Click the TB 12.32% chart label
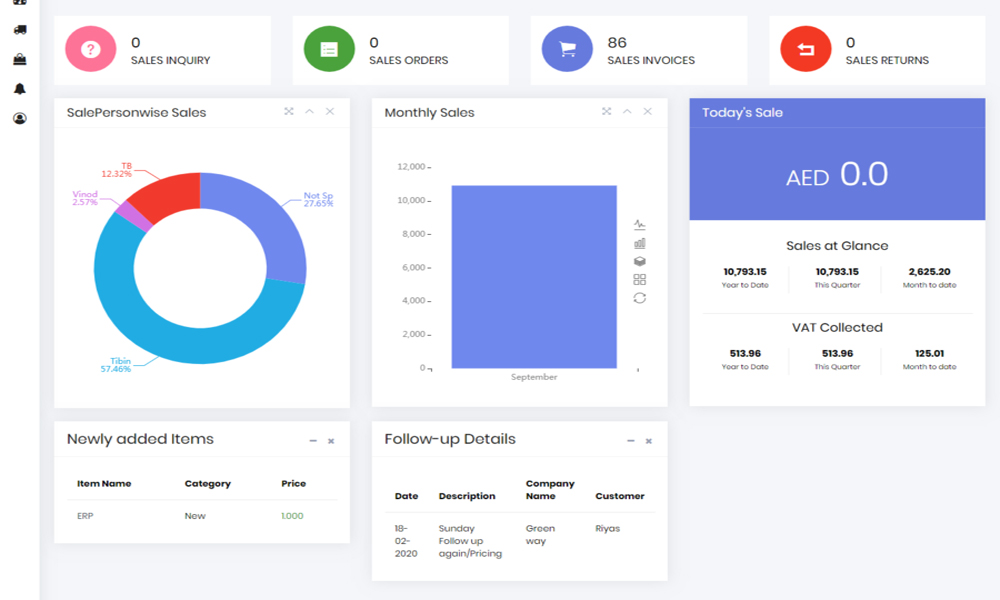The width and height of the screenshot is (1000, 600). (x=117, y=170)
